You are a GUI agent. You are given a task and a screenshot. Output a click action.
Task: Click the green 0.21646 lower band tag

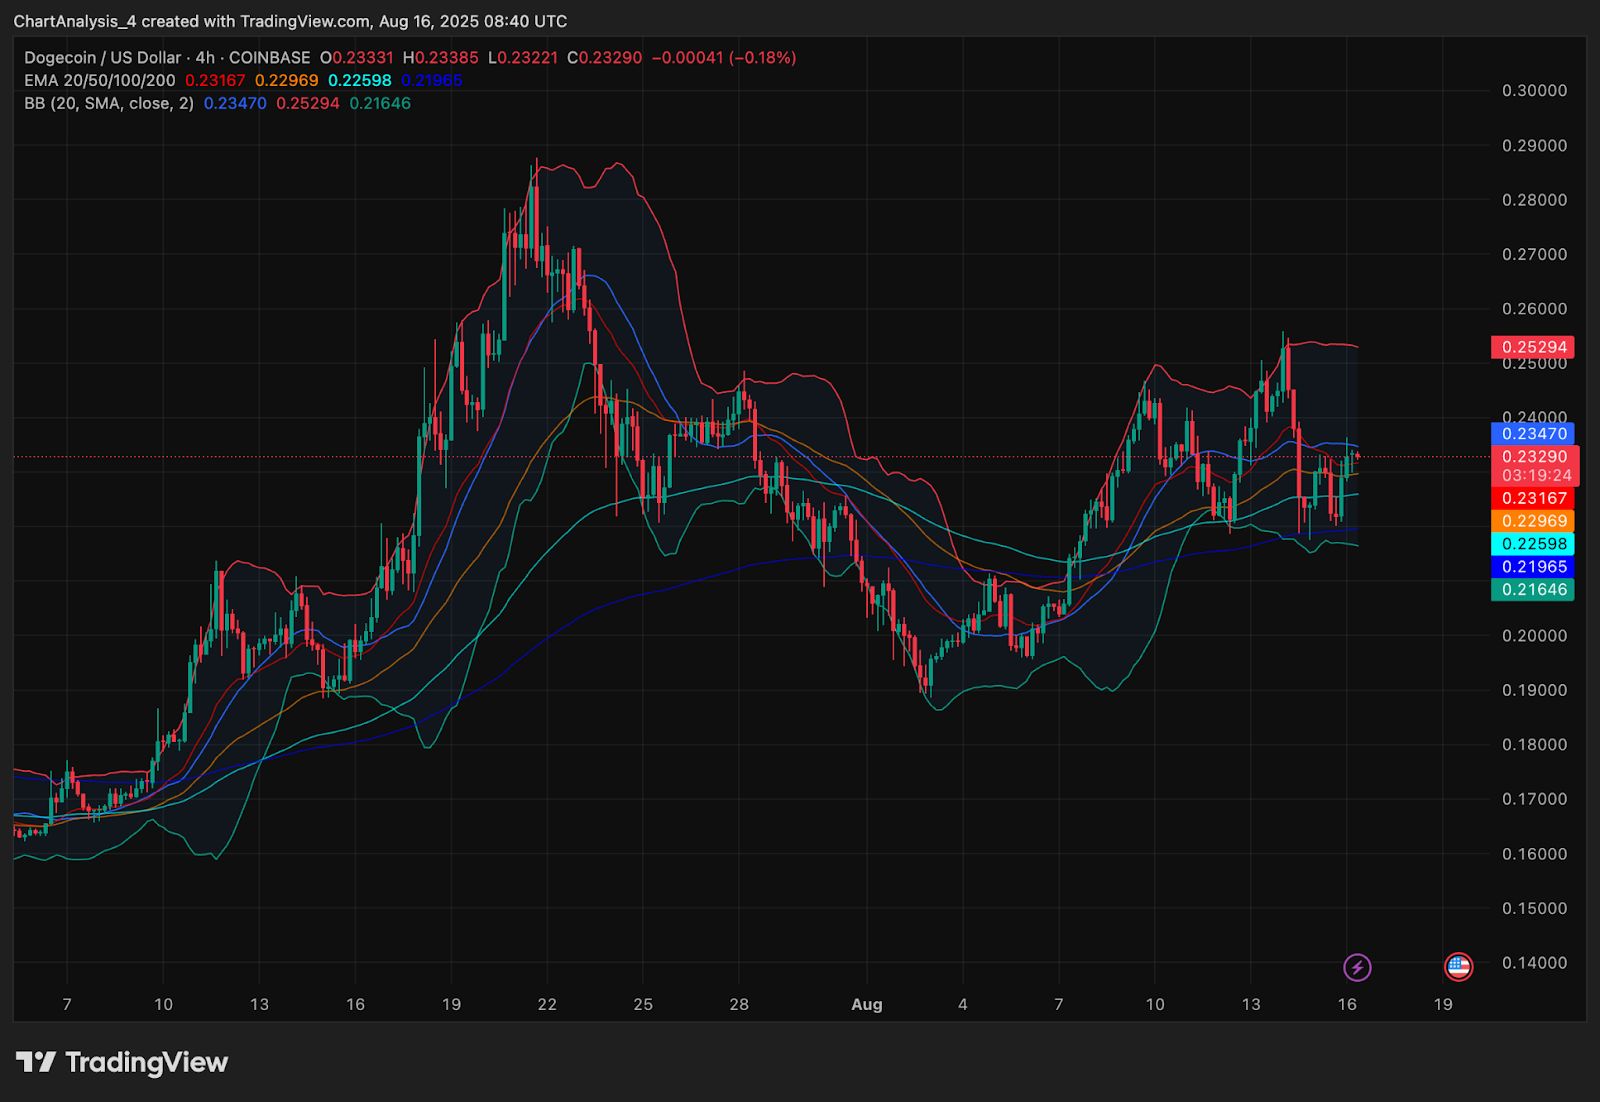coord(1533,590)
